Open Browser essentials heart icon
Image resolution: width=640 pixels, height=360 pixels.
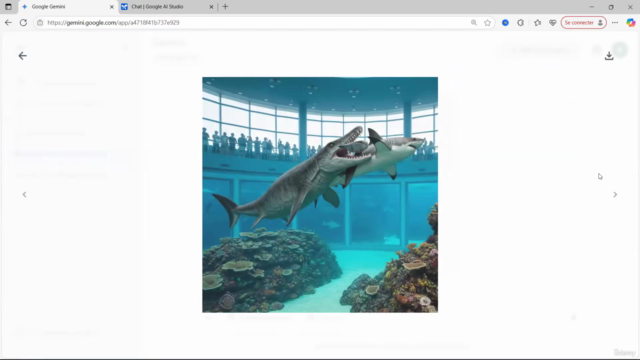pos(553,22)
